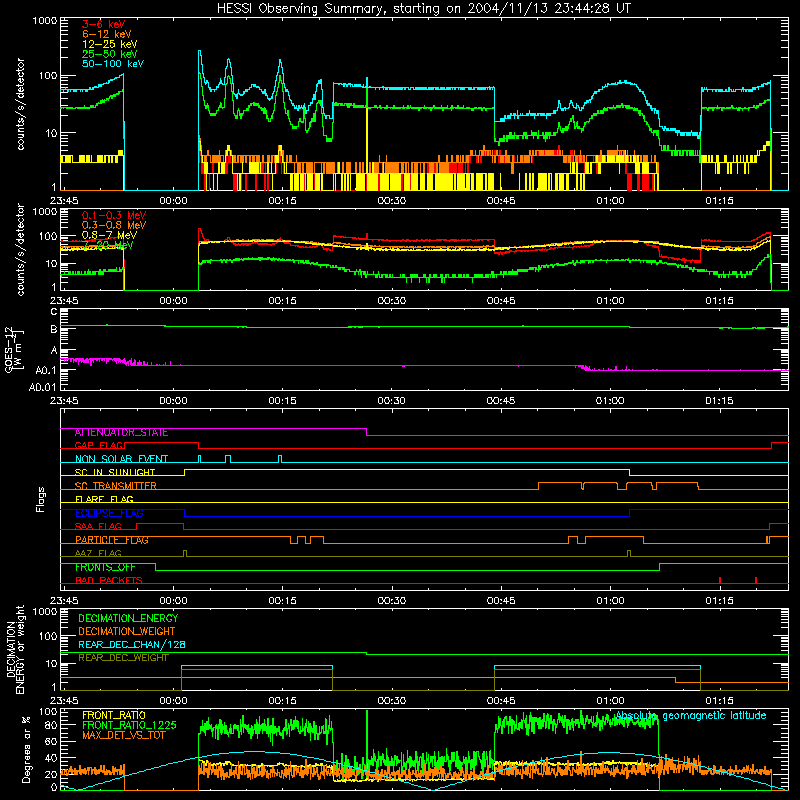800x800 pixels.
Task: Select the 00:15 time label under decimation panel
Action: [282, 701]
